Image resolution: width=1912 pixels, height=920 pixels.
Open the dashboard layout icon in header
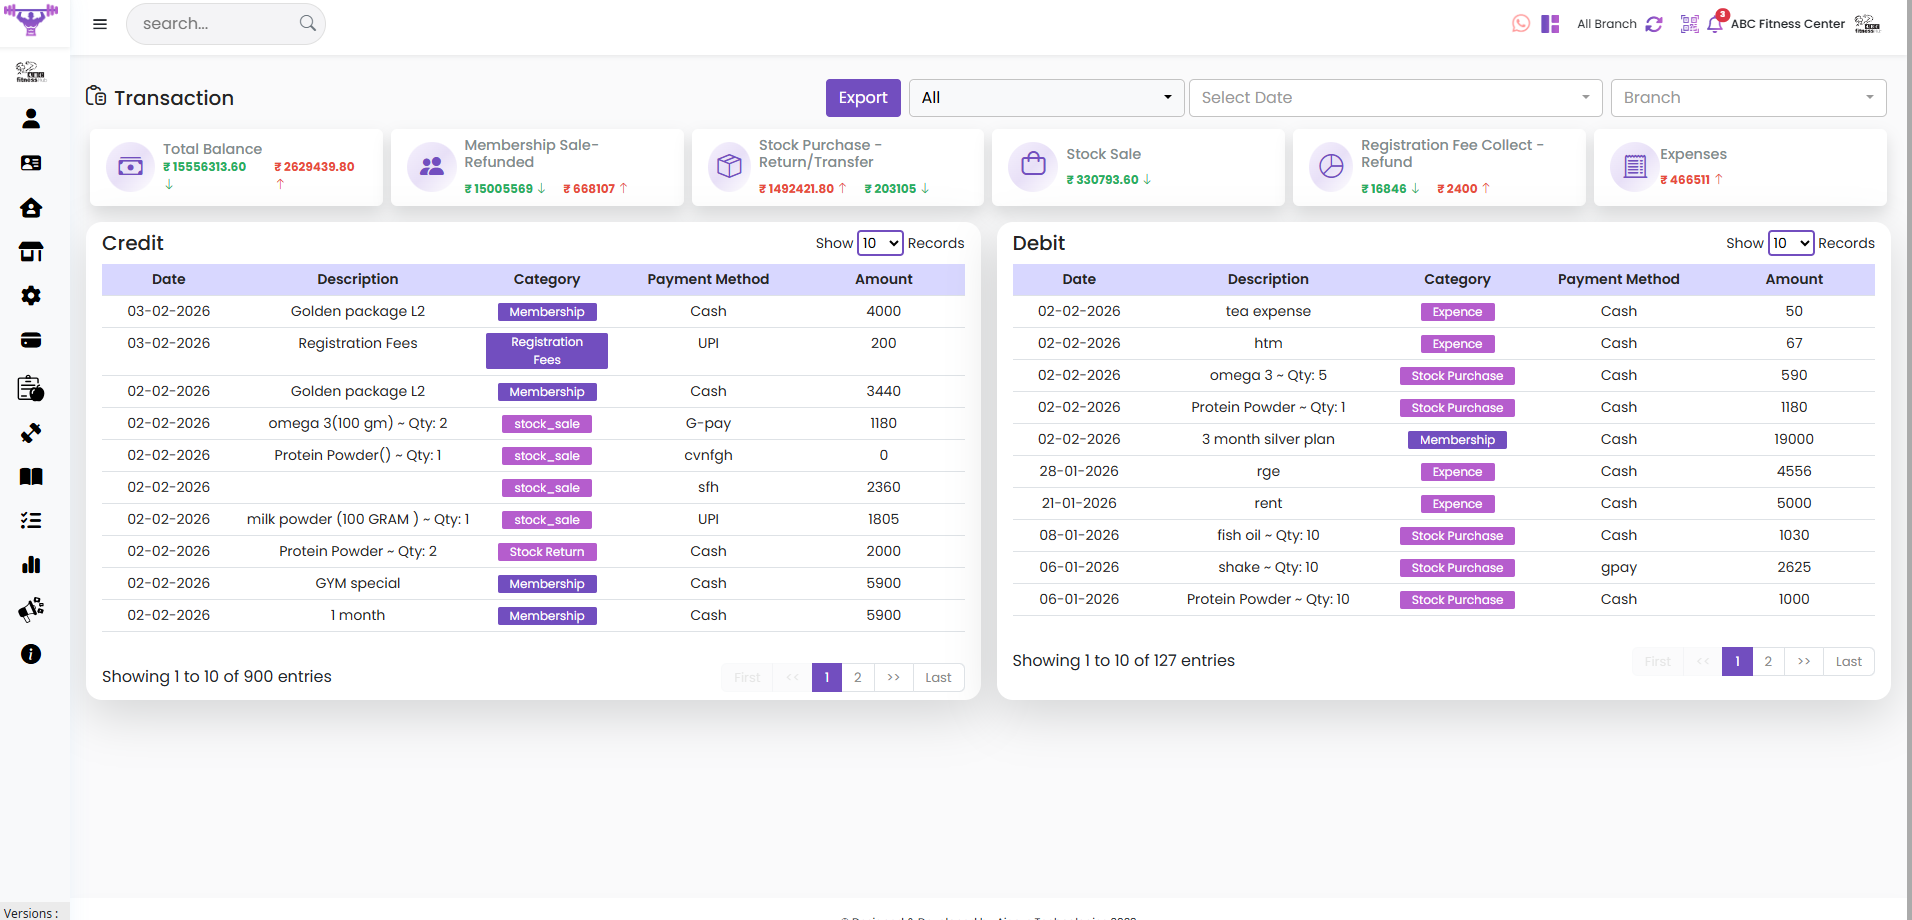click(x=1550, y=24)
